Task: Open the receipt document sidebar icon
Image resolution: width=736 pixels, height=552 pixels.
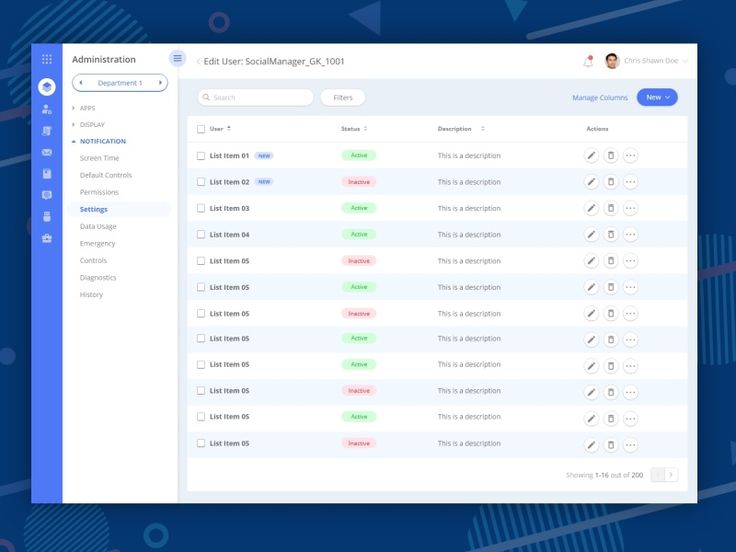Action: tap(46, 131)
